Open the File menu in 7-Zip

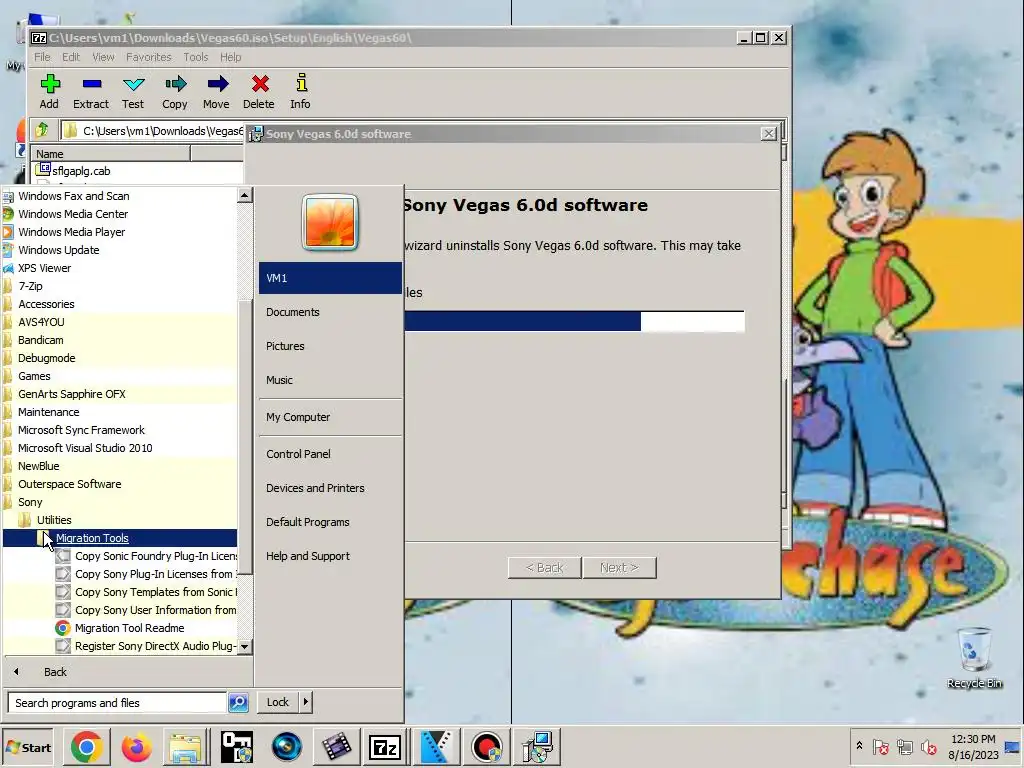click(42, 57)
